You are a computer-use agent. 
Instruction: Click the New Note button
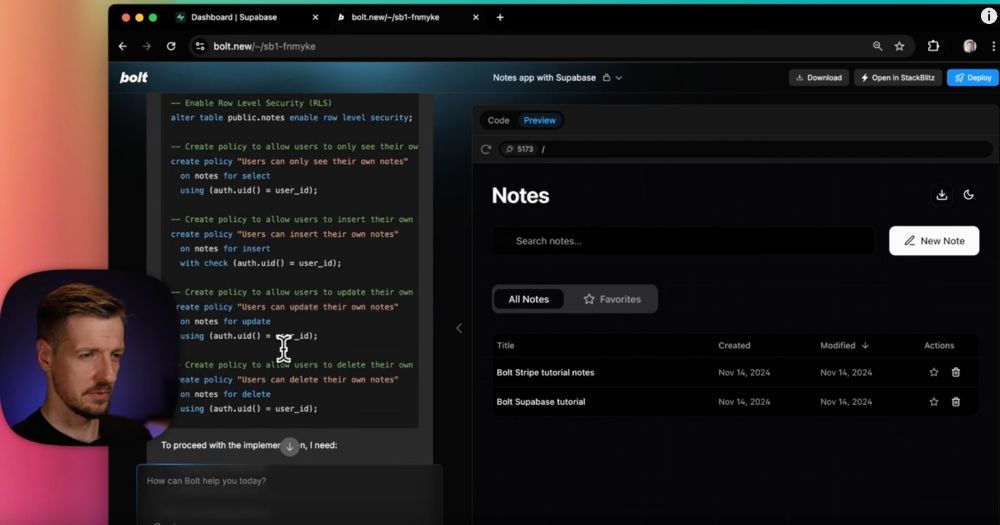click(x=934, y=241)
